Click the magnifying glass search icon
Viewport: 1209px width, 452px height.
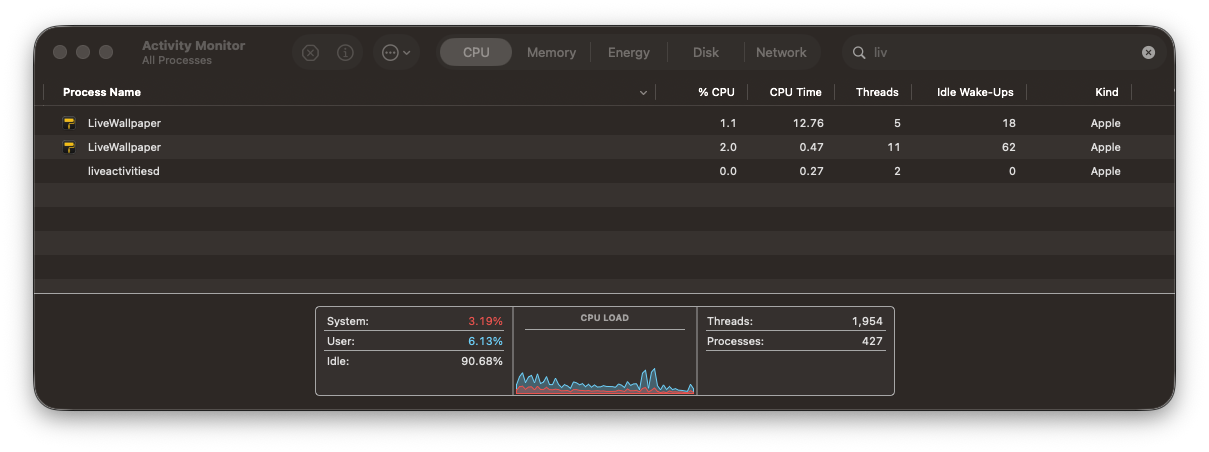[x=859, y=53]
